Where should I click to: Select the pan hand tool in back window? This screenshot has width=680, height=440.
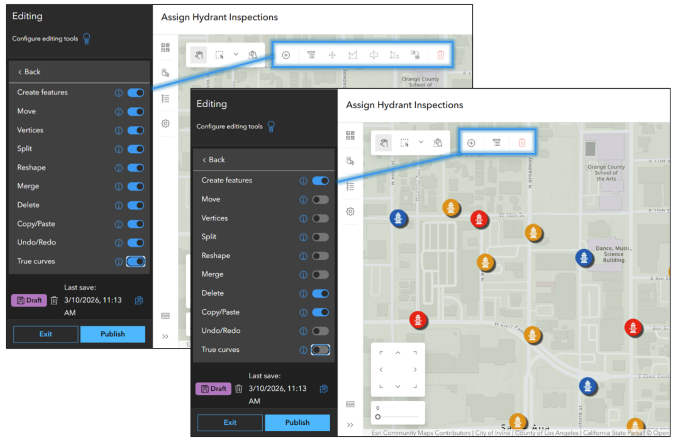pyautogui.click(x=199, y=55)
